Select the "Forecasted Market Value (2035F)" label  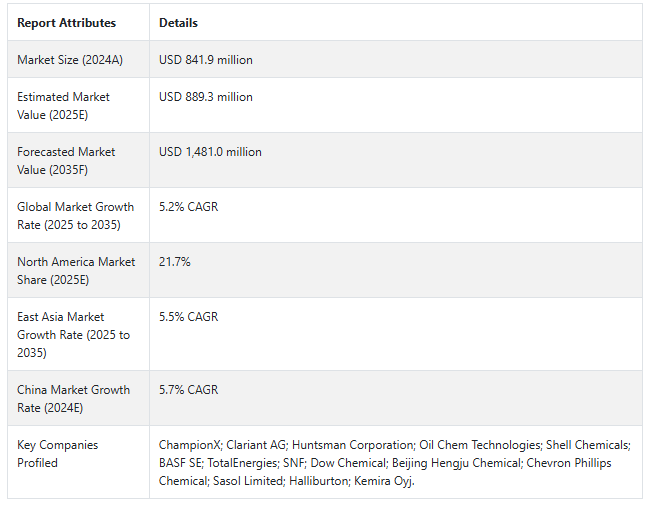tap(66, 161)
